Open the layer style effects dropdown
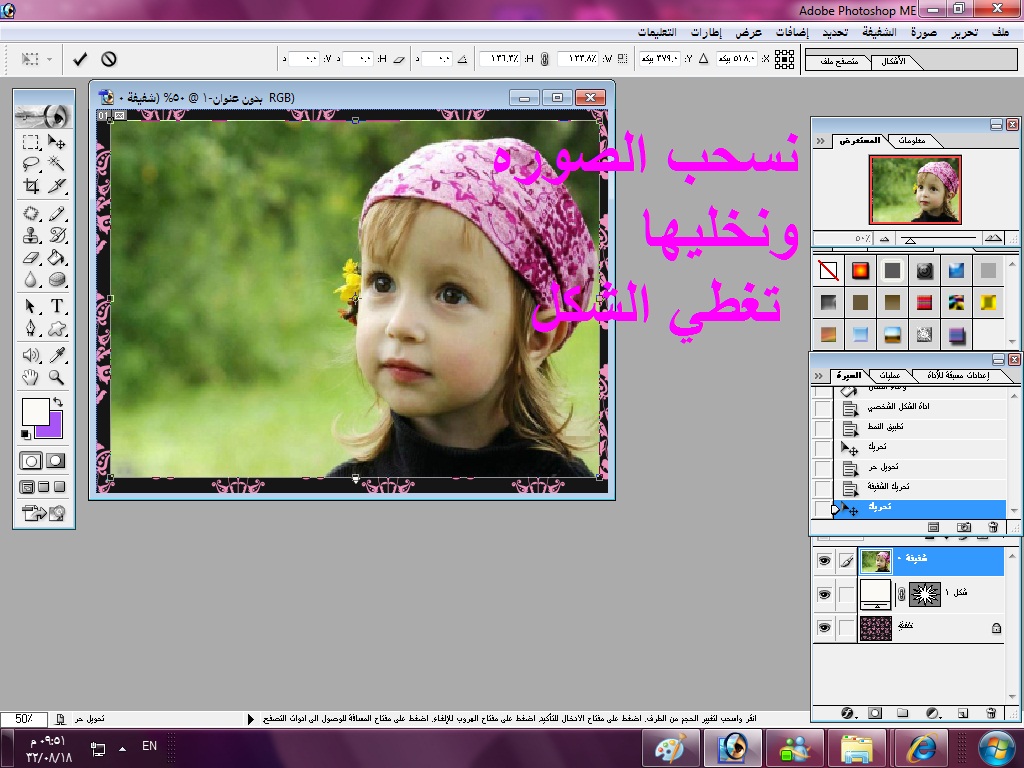Image resolution: width=1024 pixels, height=768 pixels. [848, 713]
